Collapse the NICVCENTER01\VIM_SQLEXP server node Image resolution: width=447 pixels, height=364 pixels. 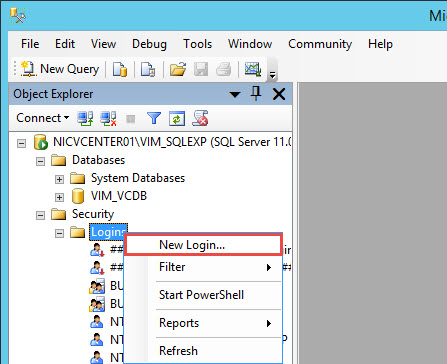(22, 144)
